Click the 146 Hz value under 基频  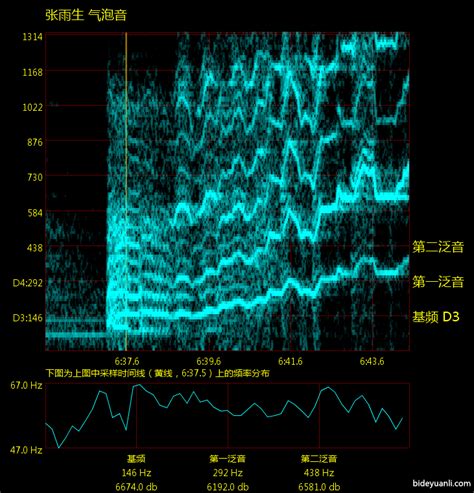pyautogui.click(x=136, y=473)
